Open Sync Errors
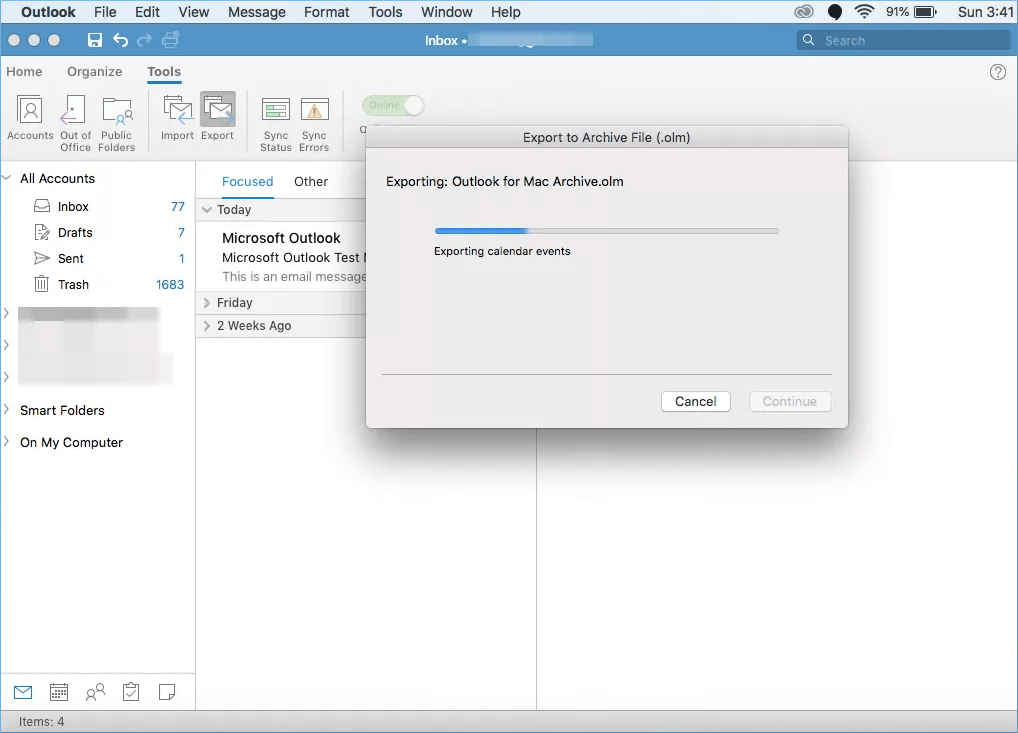 click(314, 123)
